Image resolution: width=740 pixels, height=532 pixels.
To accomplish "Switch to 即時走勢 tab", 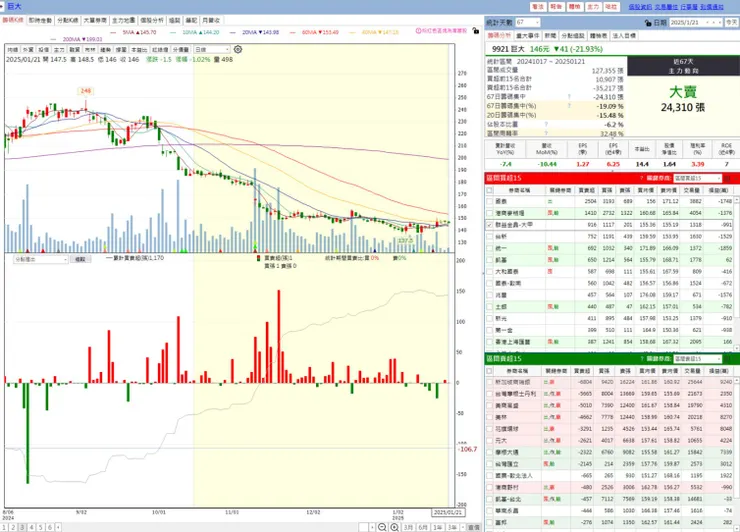I will pos(40,20).
